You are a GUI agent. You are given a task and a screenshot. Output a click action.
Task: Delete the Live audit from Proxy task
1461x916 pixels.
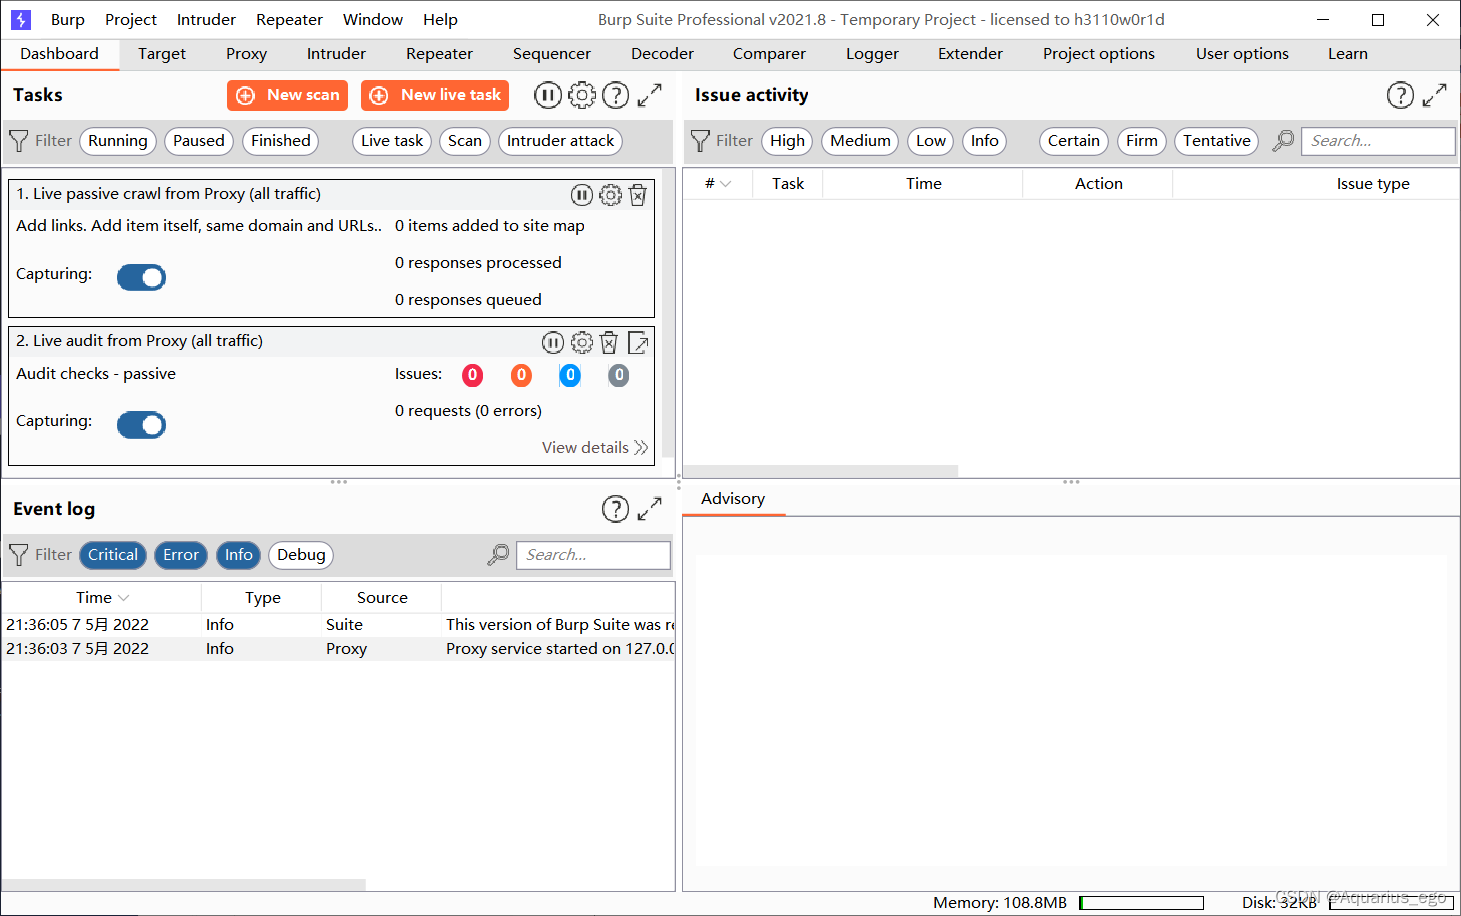pyautogui.click(x=609, y=343)
